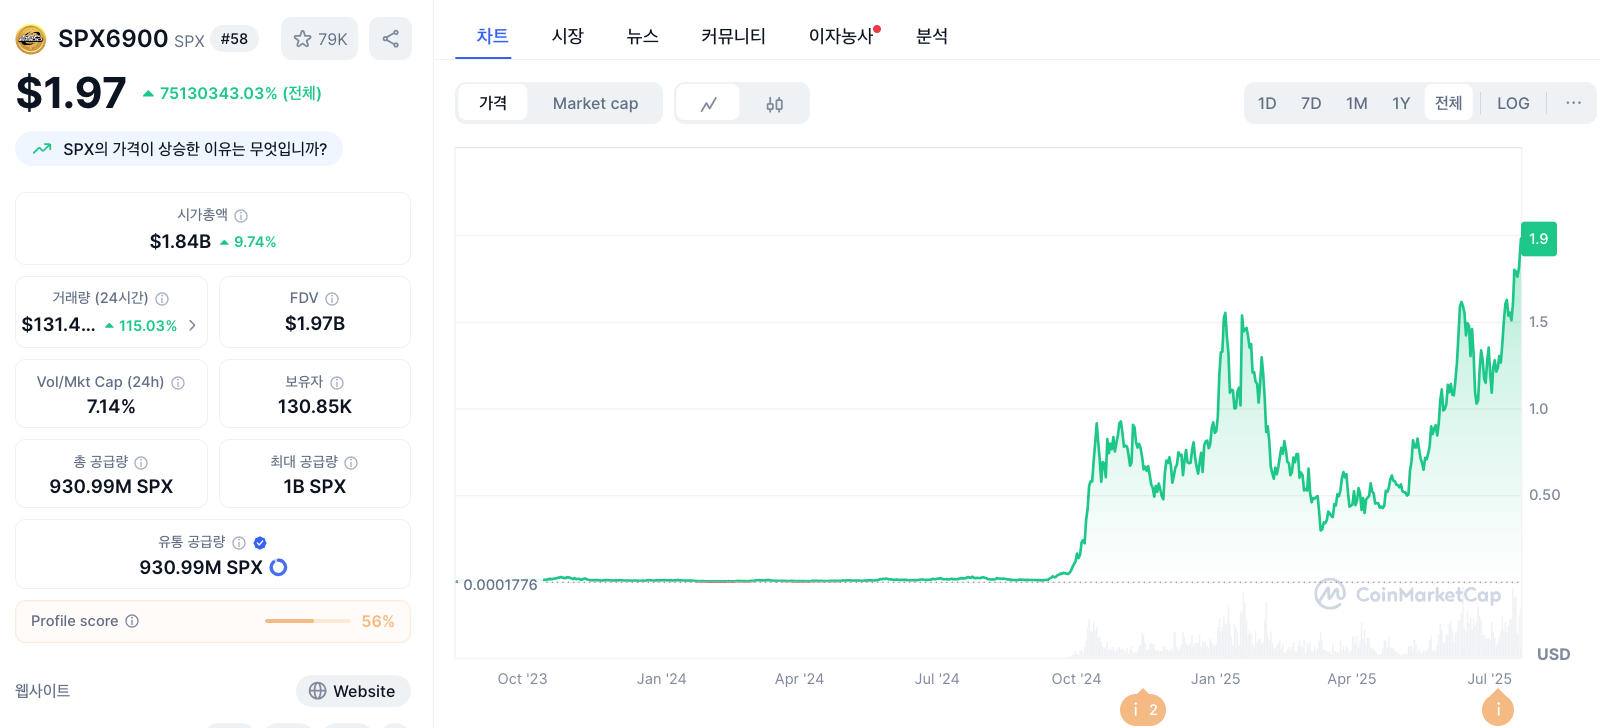This screenshot has height=728, width=1600.
Task: Open the chart three-dots more options
Action: (1573, 103)
